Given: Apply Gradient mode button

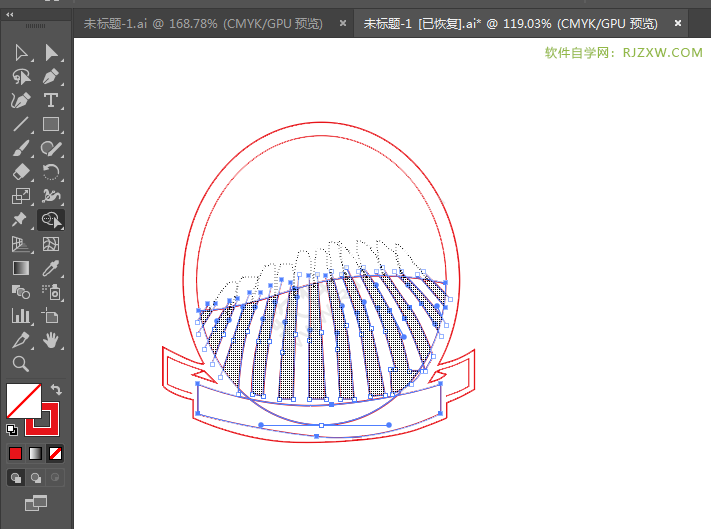Looking at the screenshot, I should tap(35, 453).
